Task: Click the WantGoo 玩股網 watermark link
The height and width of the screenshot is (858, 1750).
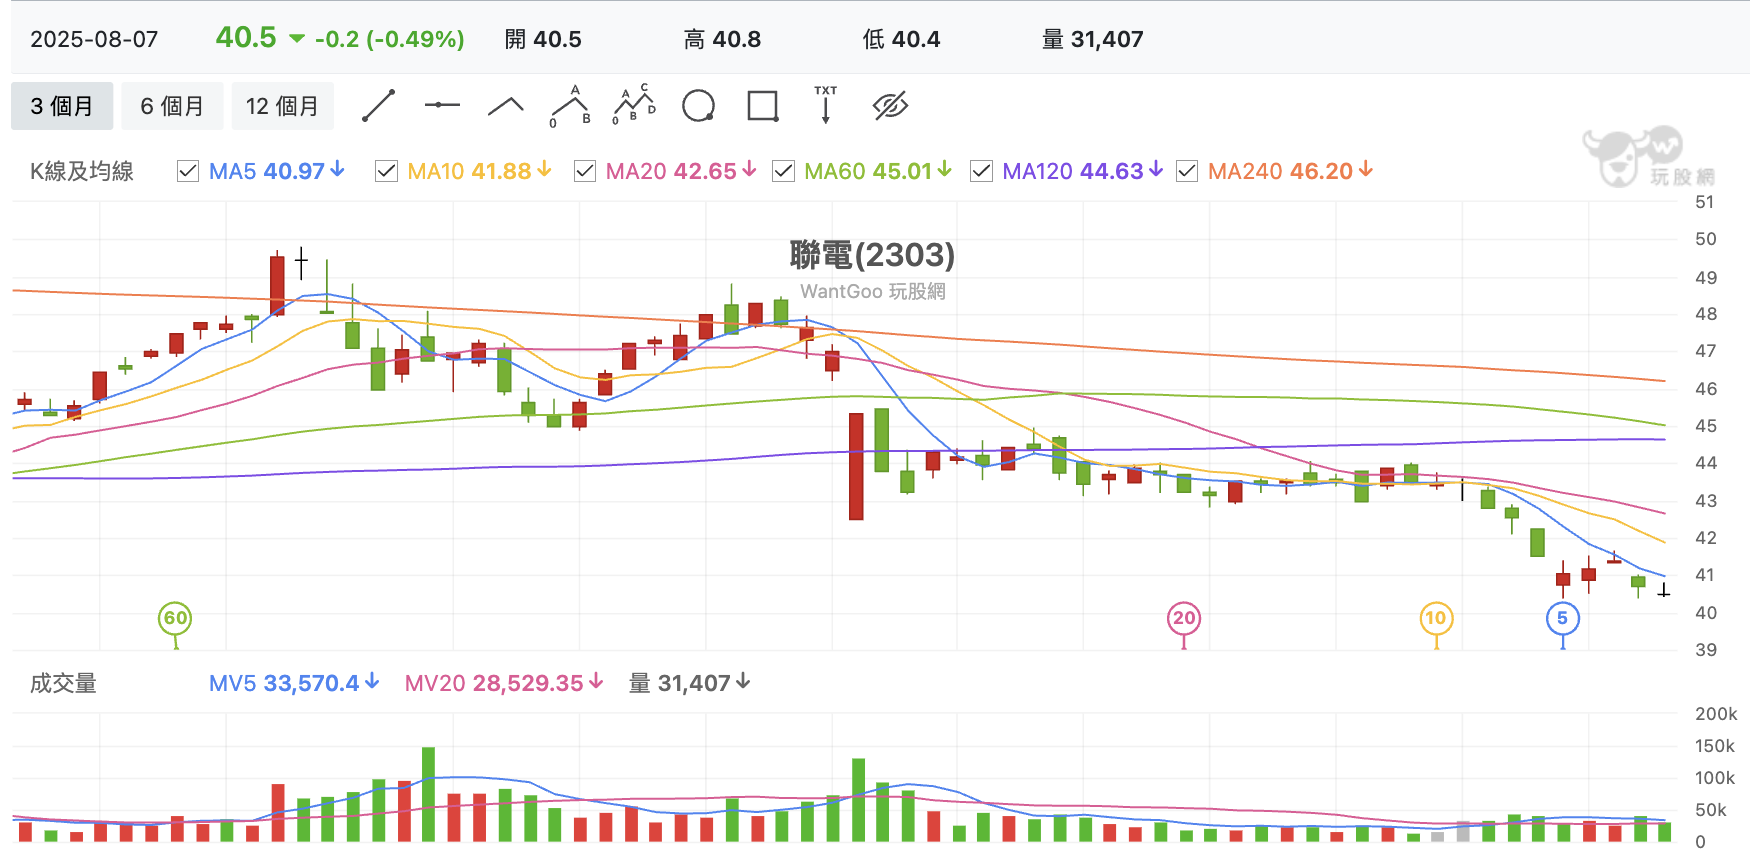Action: [872, 291]
